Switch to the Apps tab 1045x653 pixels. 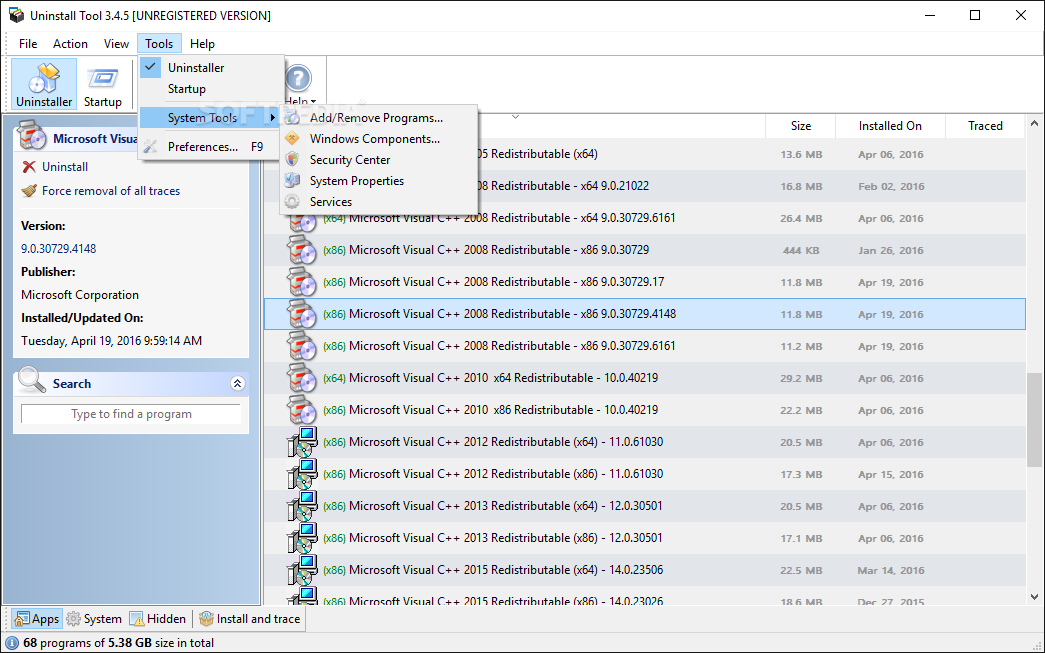pyautogui.click(x=37, y=619)
